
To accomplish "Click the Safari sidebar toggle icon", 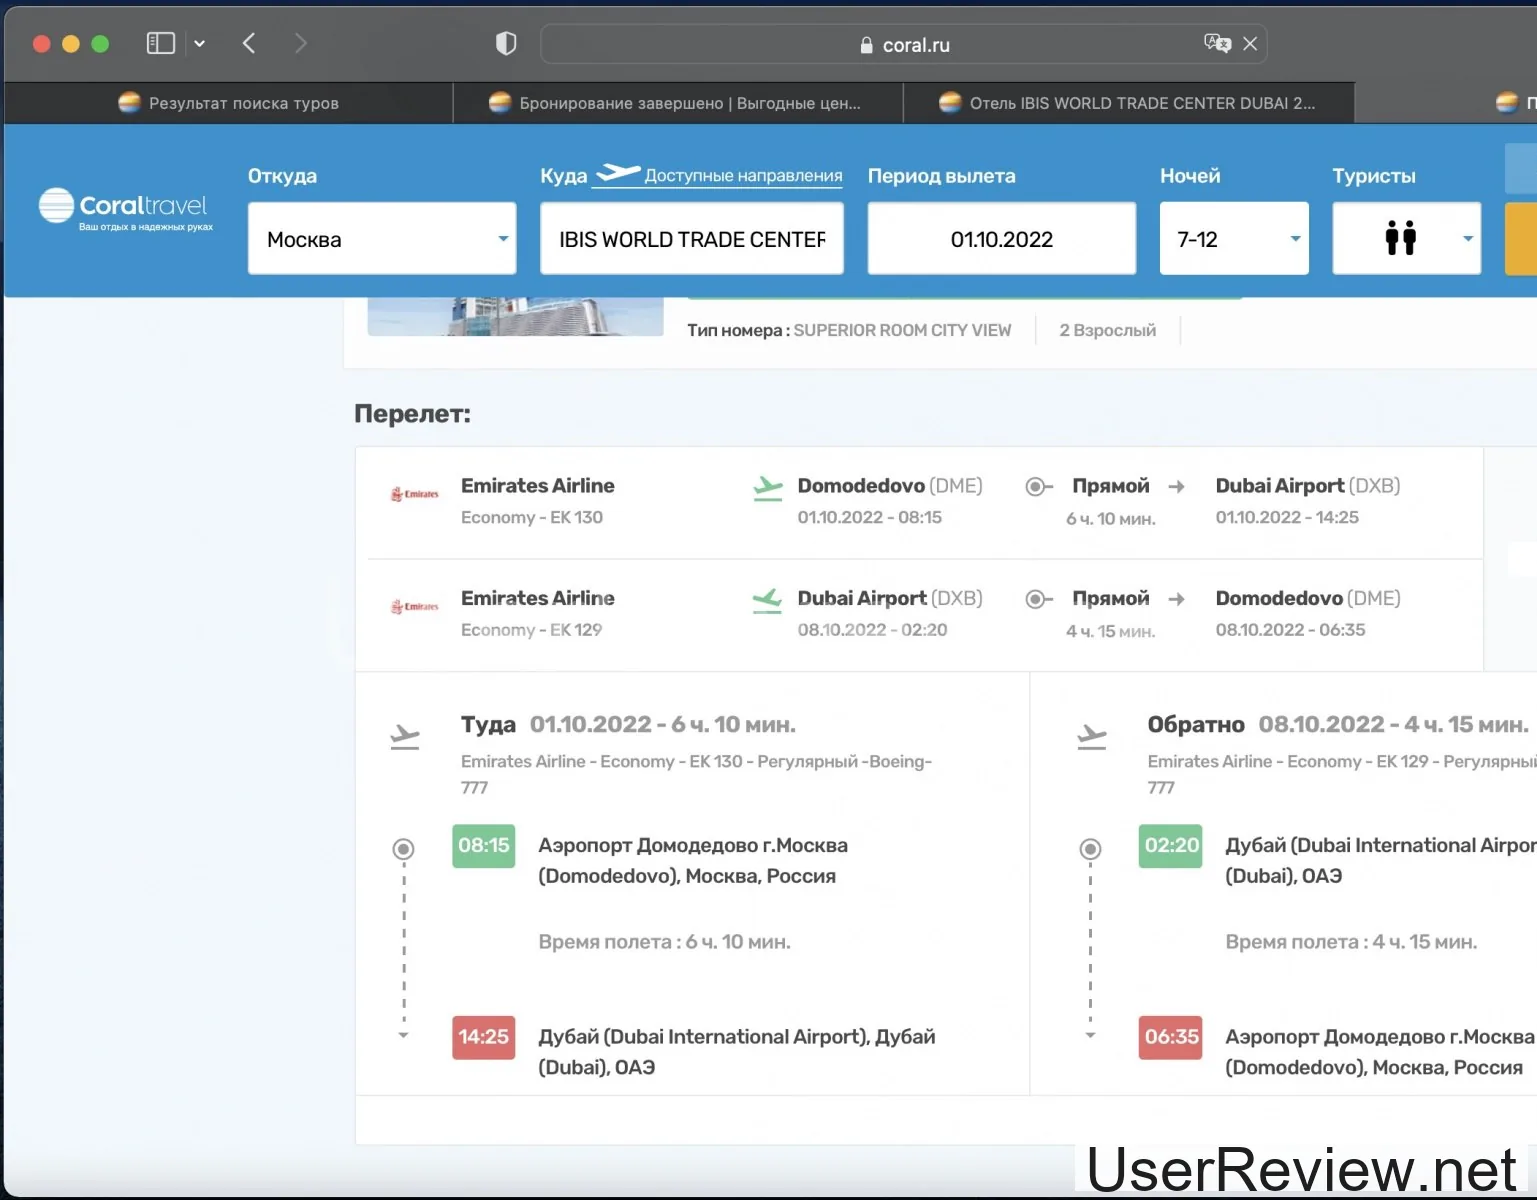I will [160, 43].
